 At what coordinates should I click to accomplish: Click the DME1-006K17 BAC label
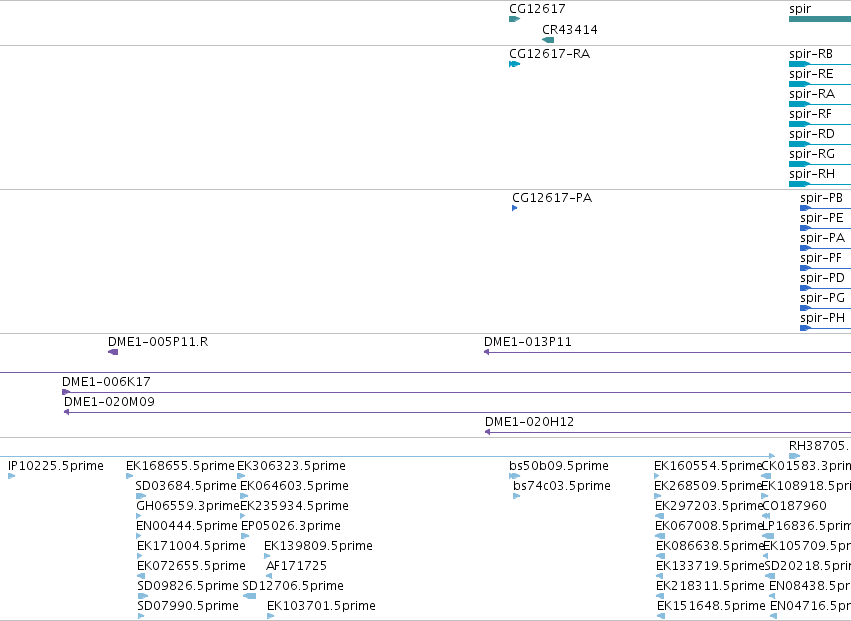coord(106,382)
